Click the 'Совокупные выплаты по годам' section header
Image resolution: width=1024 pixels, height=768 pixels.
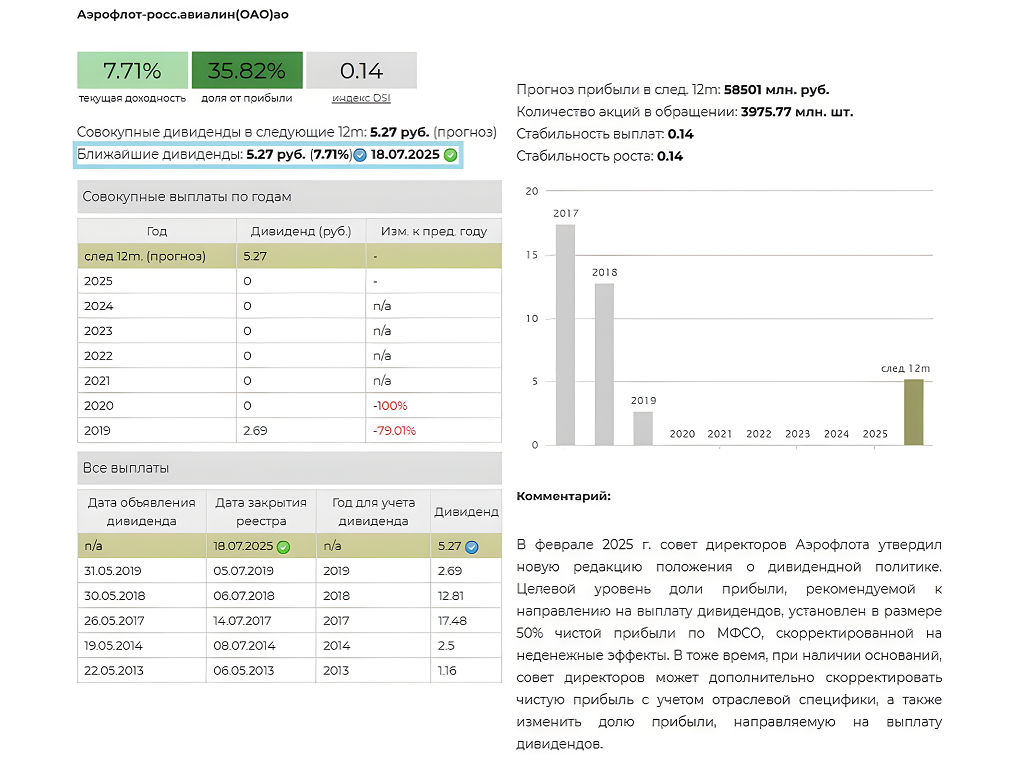[x=289, y=197]
